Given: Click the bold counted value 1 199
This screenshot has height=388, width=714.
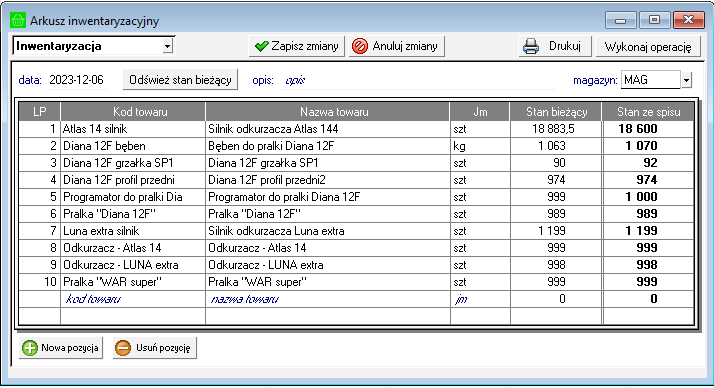Looking at the screenshot, I should click(641, 231).
